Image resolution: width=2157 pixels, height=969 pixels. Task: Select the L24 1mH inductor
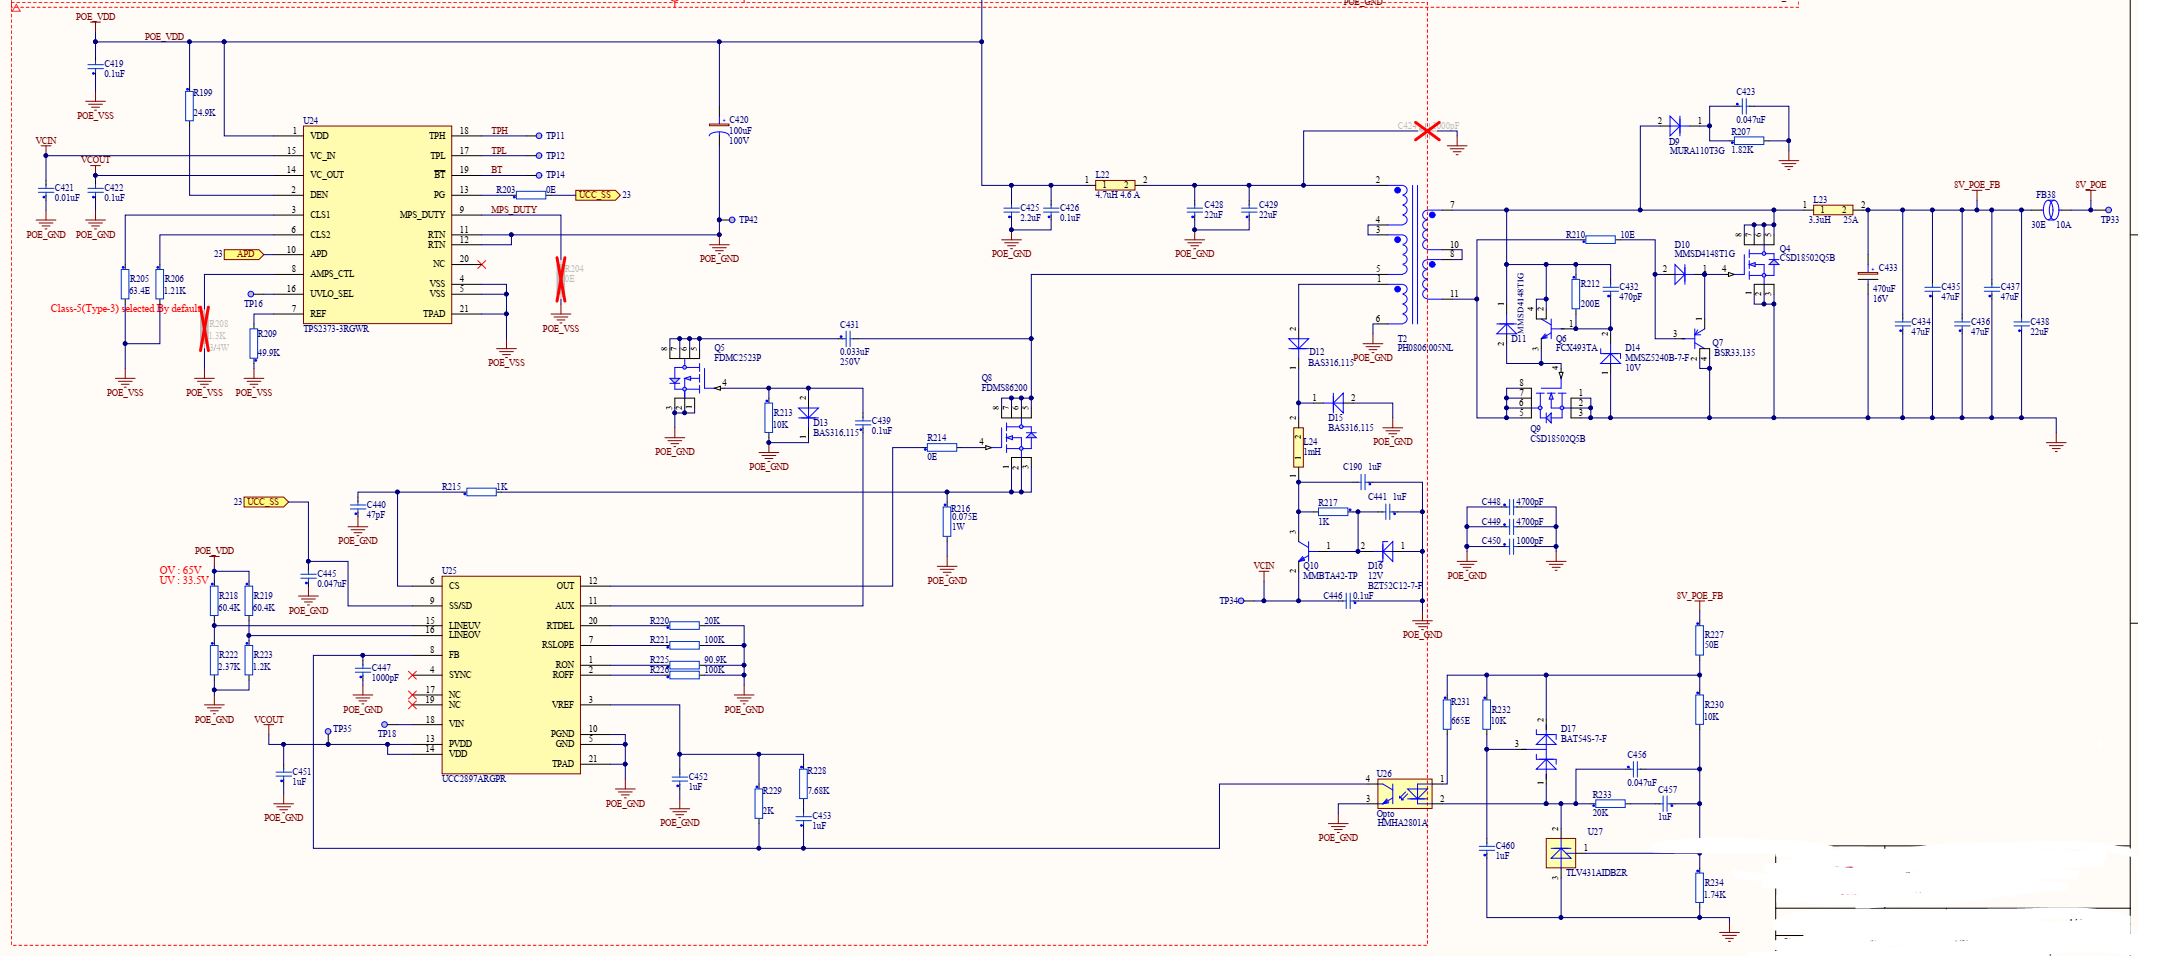click(1298, 447)
